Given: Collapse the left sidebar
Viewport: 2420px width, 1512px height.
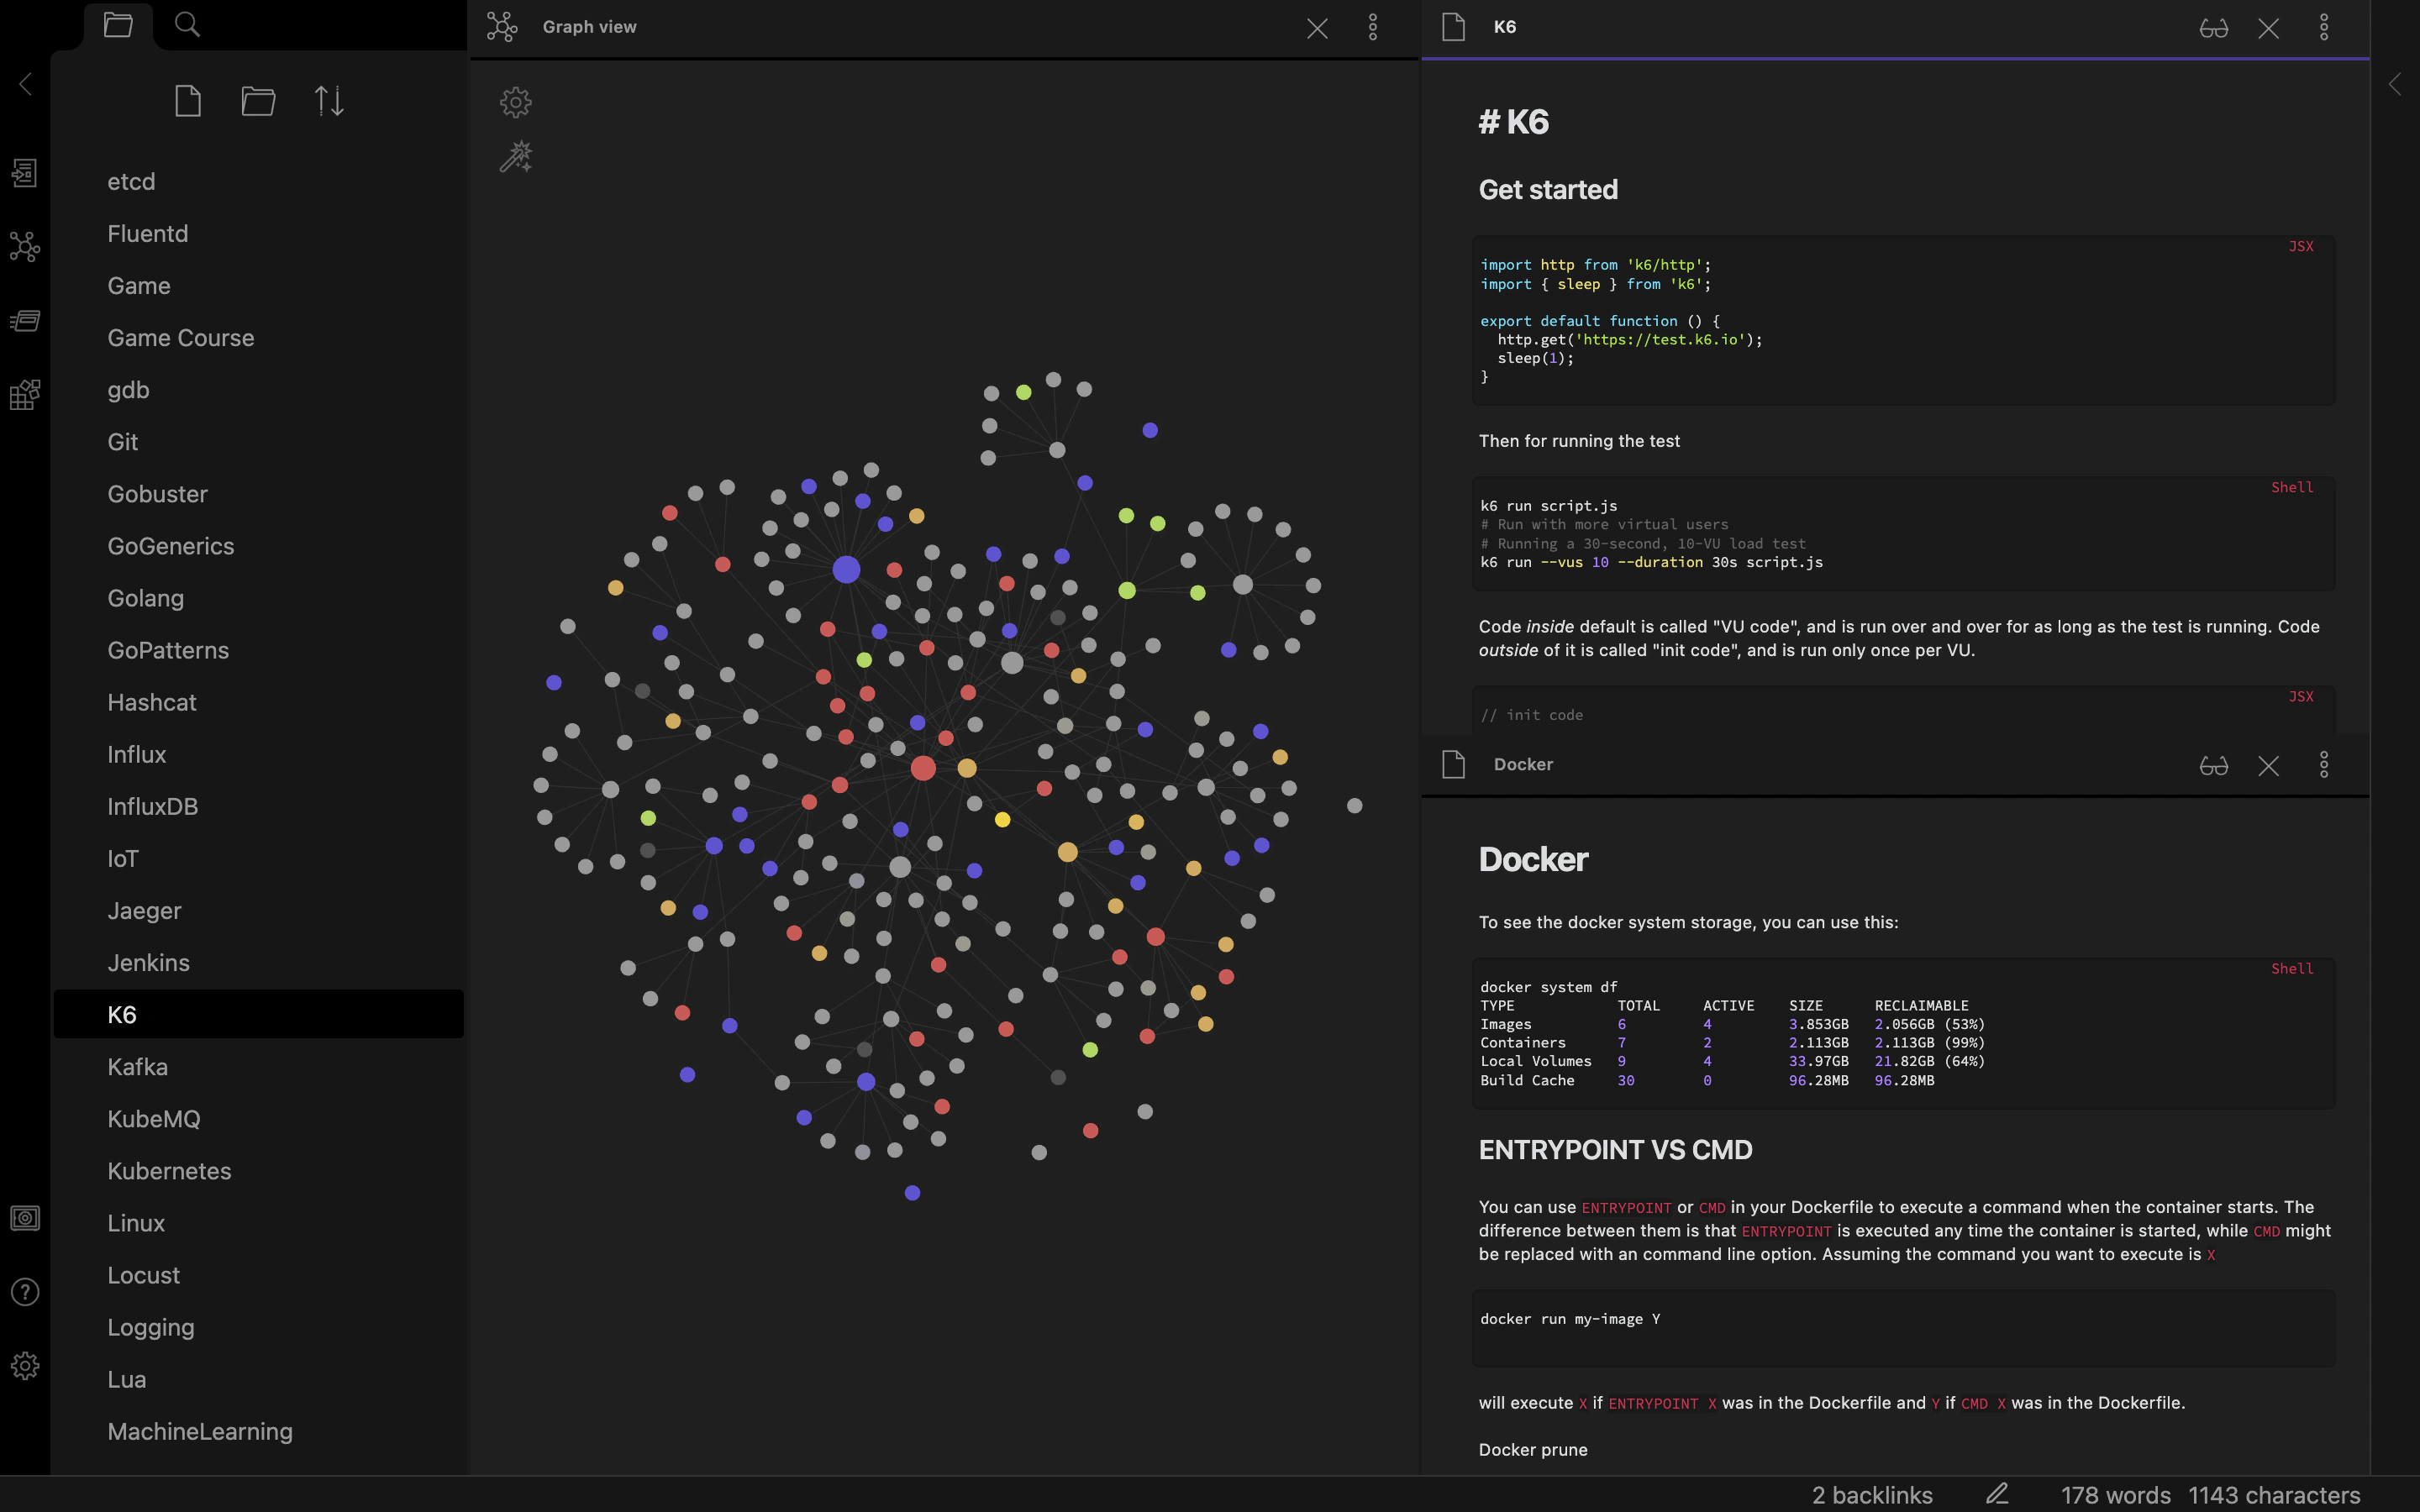Looking at the screenshot, I should (25, 84).
